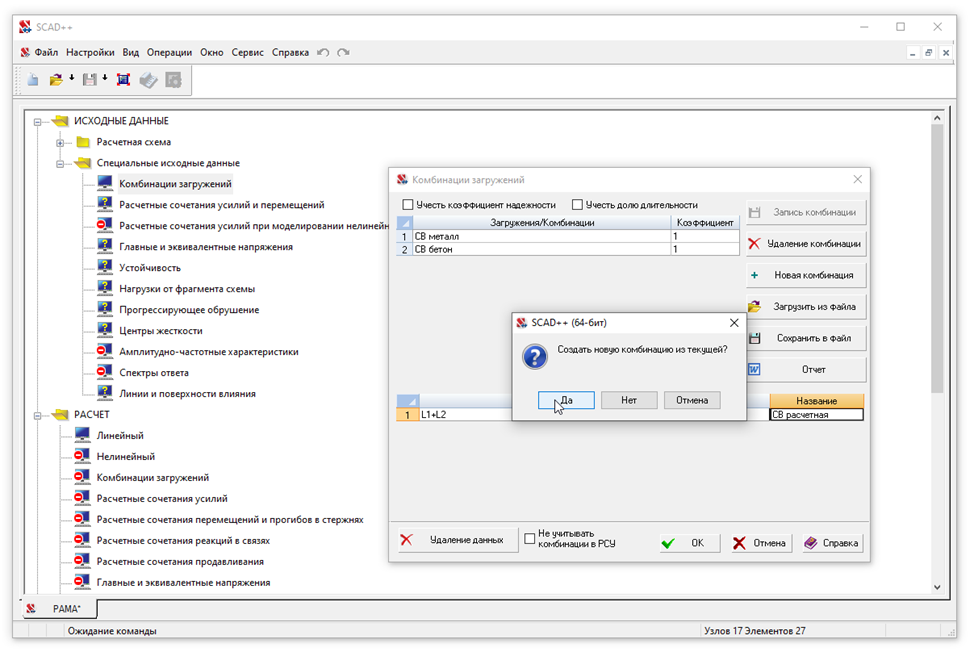
Task: Close the SCAD++ (64-бит) message box
Action: tap(734, 323)
